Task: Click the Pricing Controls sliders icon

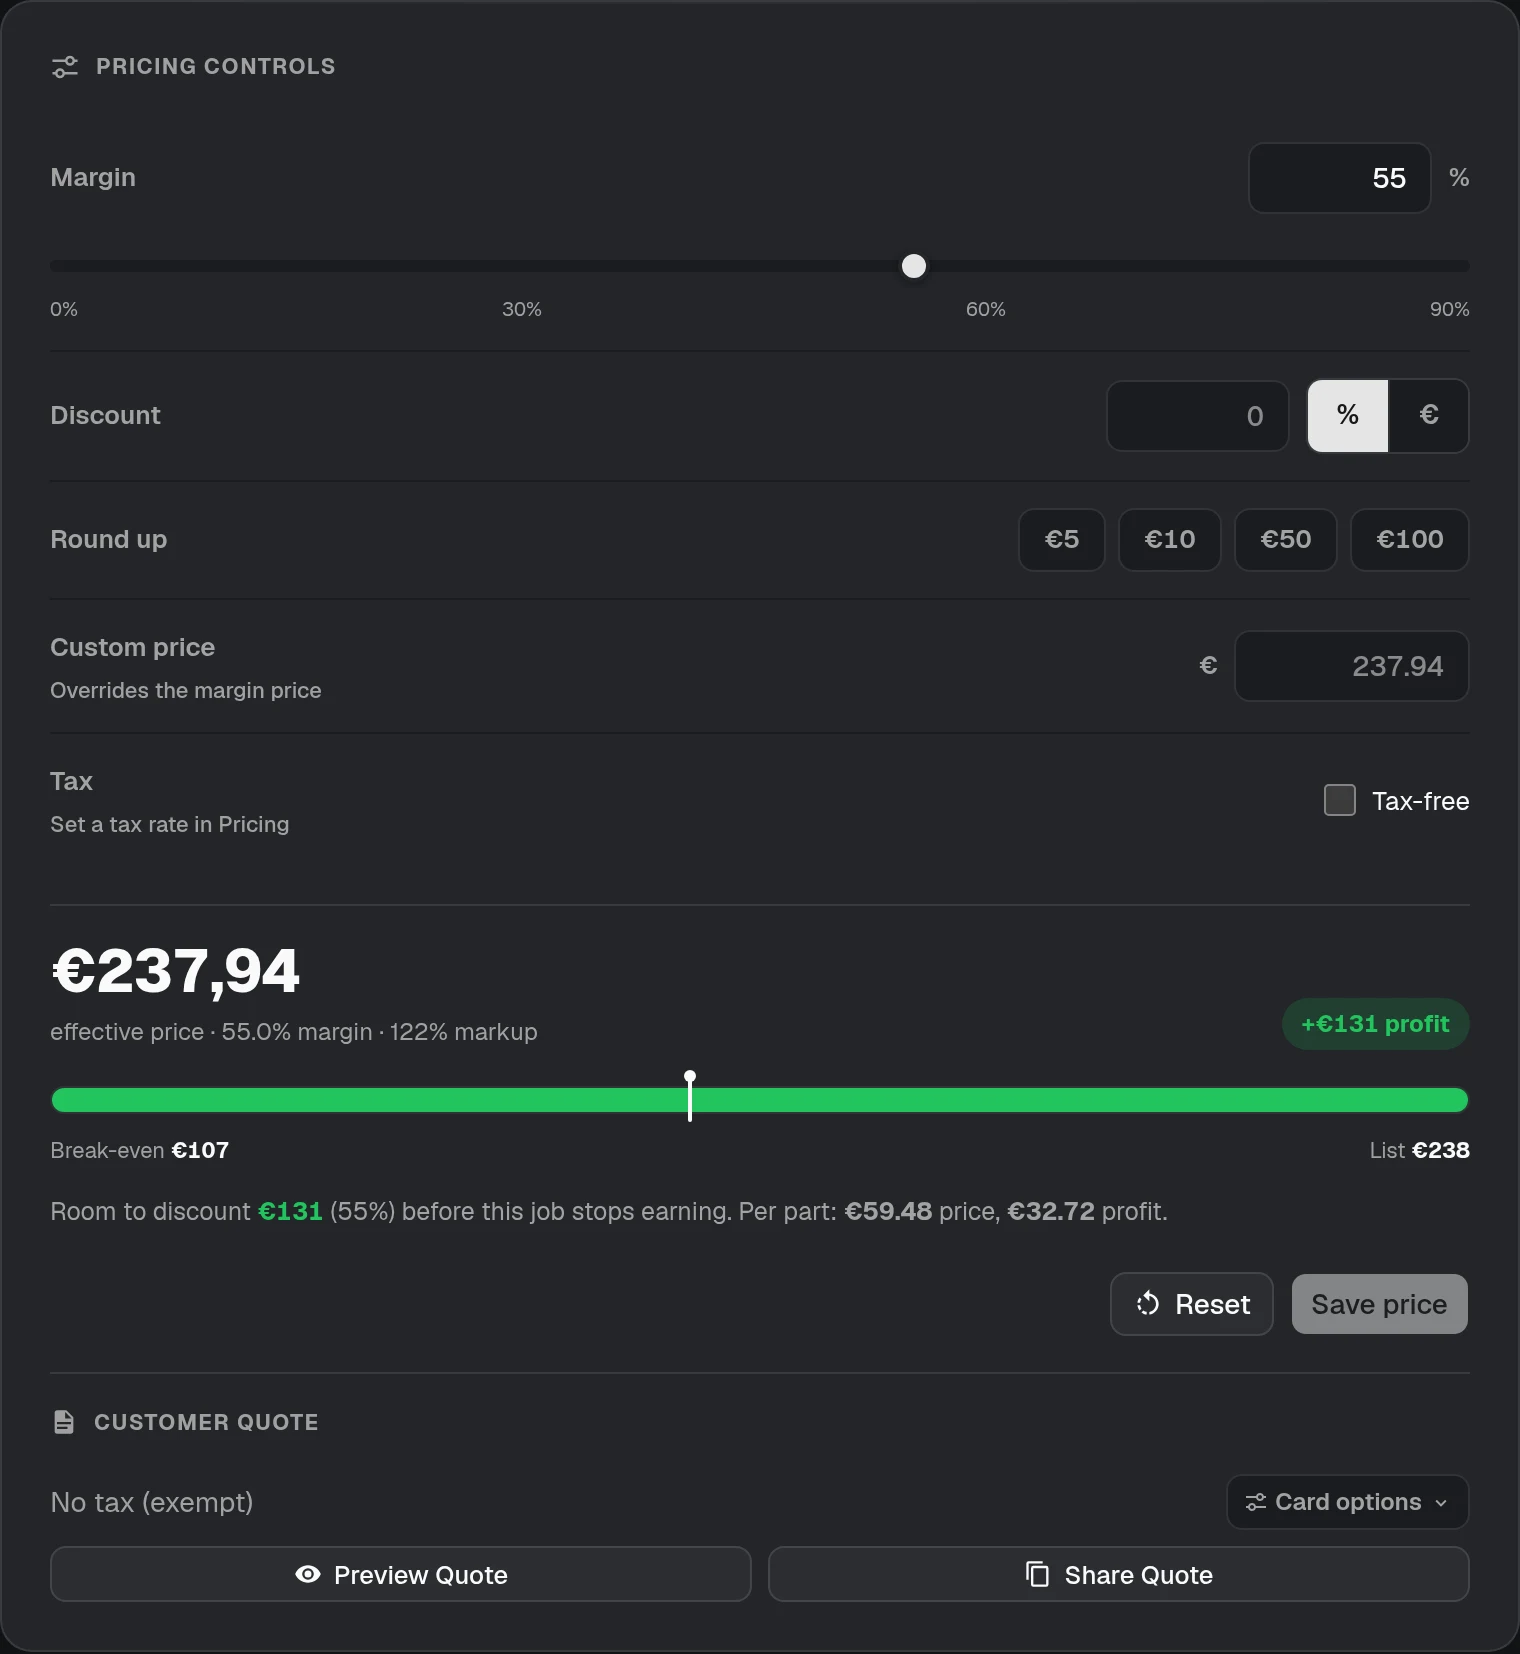Action: [65, 67]
